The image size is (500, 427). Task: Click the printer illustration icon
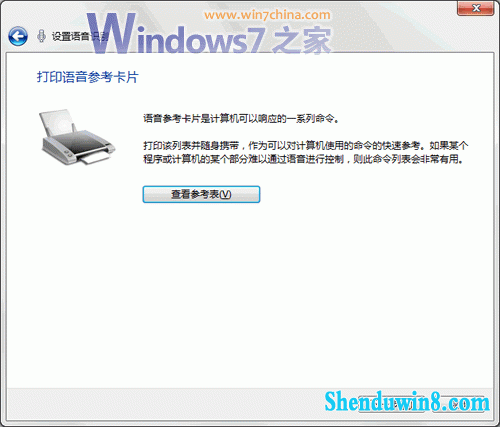click(77, 137)
